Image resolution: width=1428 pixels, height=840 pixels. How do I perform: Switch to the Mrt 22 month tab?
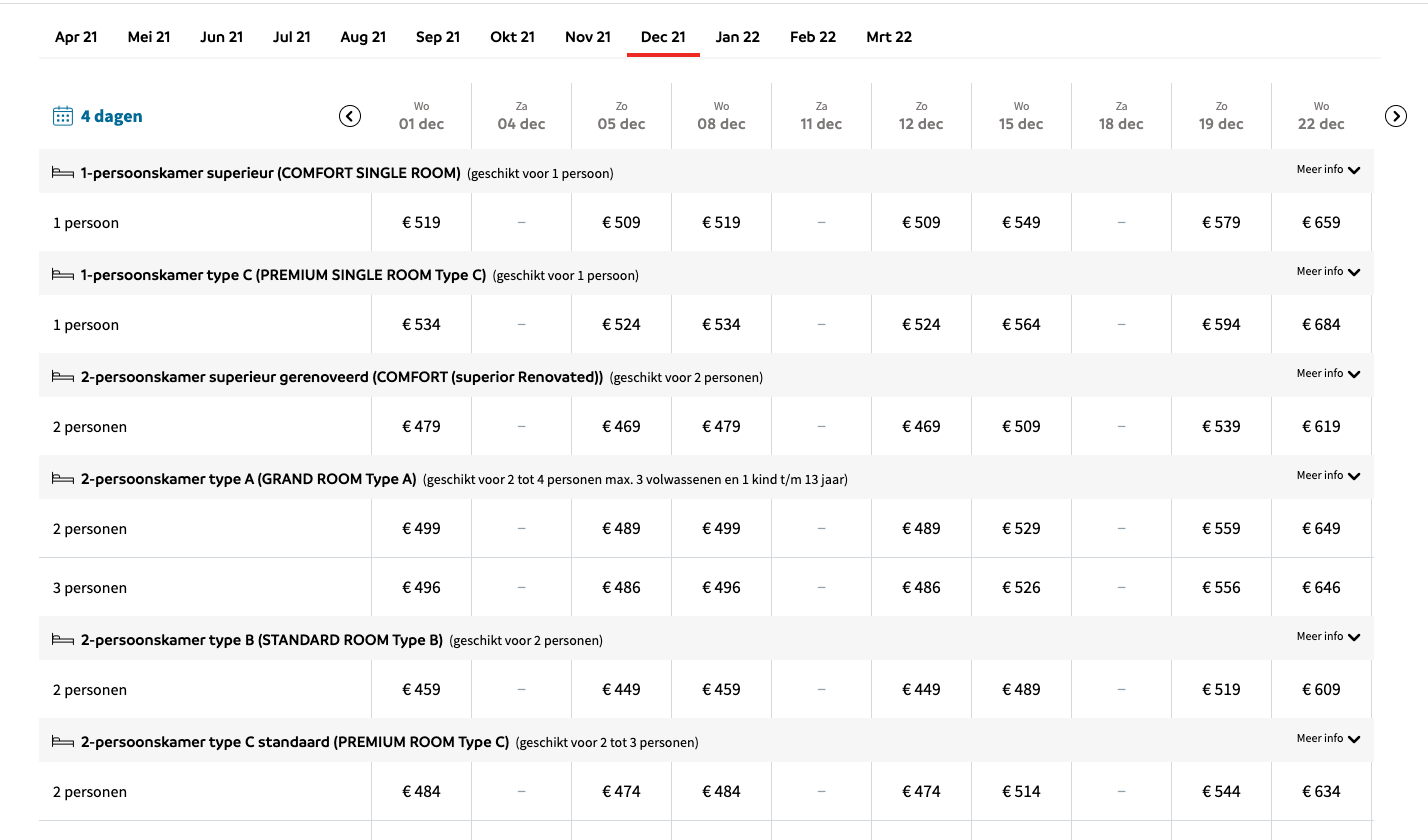pyautogui.click(x=889, y=37)
